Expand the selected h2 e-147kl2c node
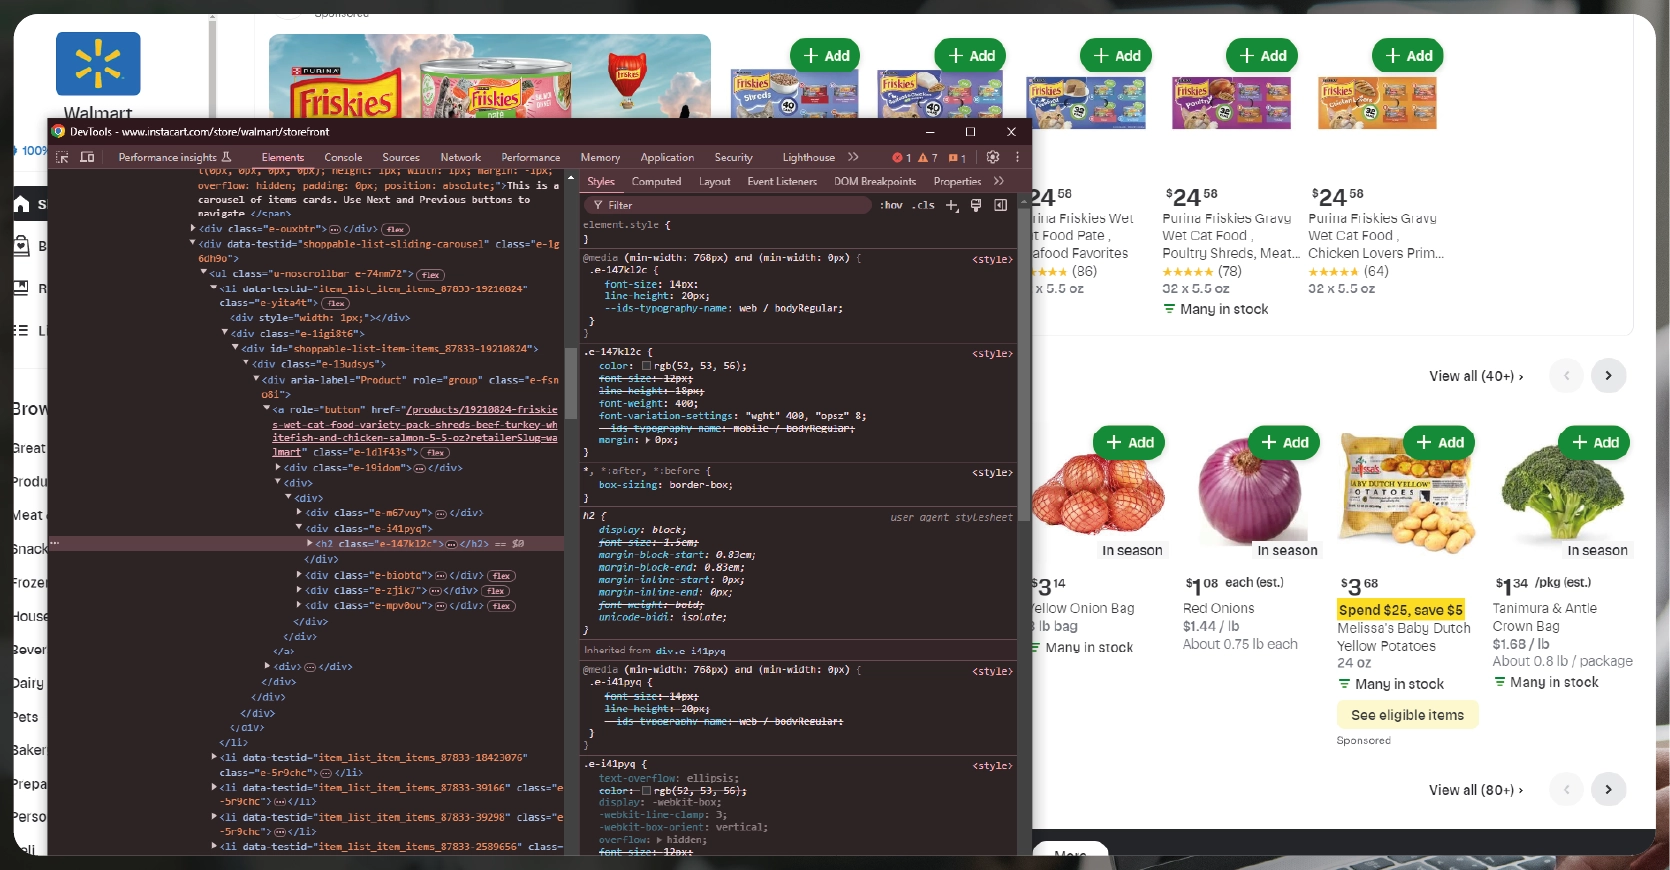Screen dimensions: 1670x870 310,544
